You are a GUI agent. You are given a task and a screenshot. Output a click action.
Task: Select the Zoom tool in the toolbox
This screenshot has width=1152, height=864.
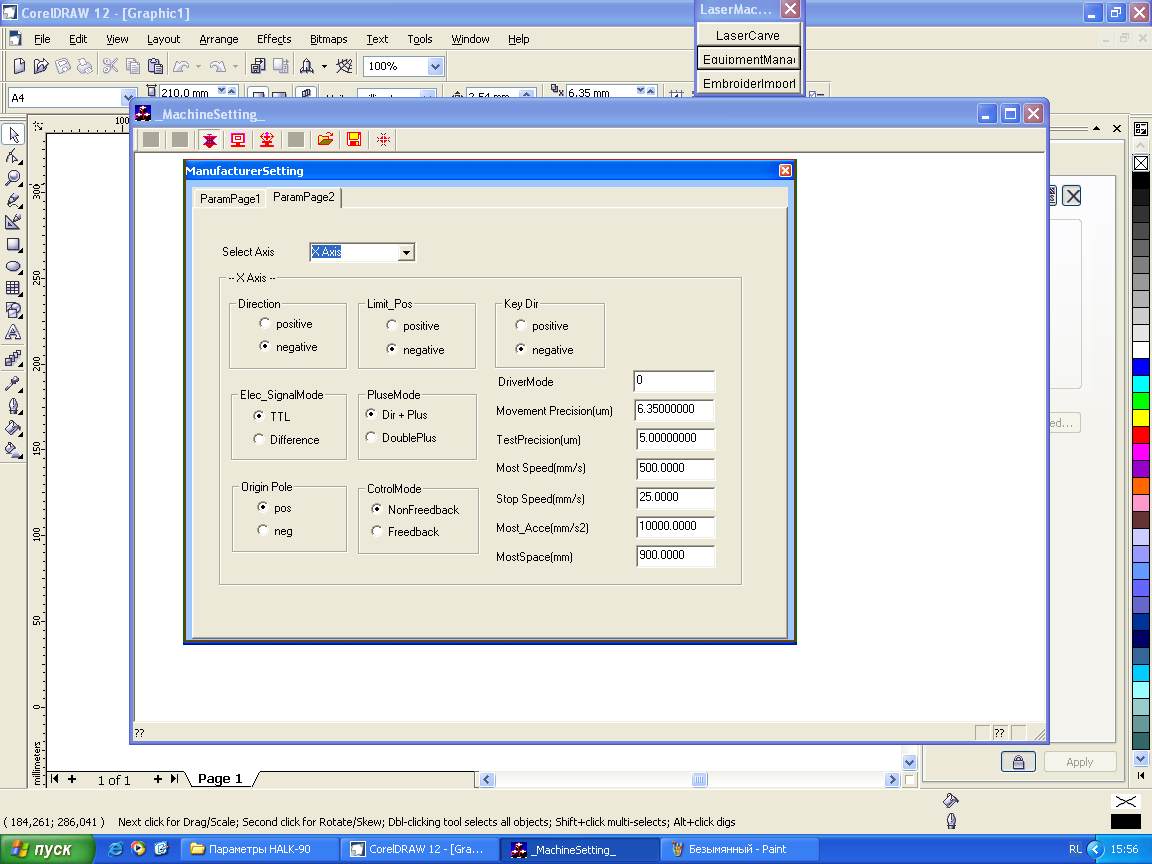pyautogui.click(x=13, y=178)
